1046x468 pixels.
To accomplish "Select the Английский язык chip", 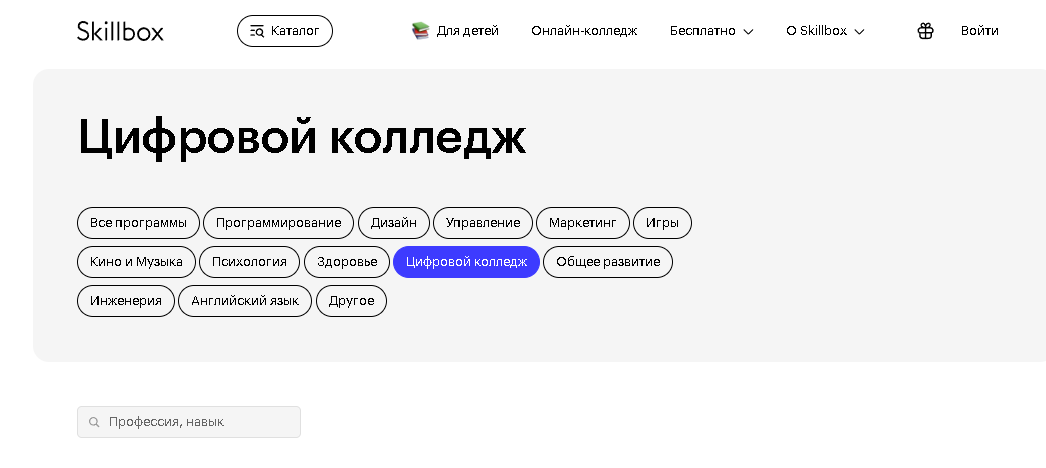I will (245, 301).
